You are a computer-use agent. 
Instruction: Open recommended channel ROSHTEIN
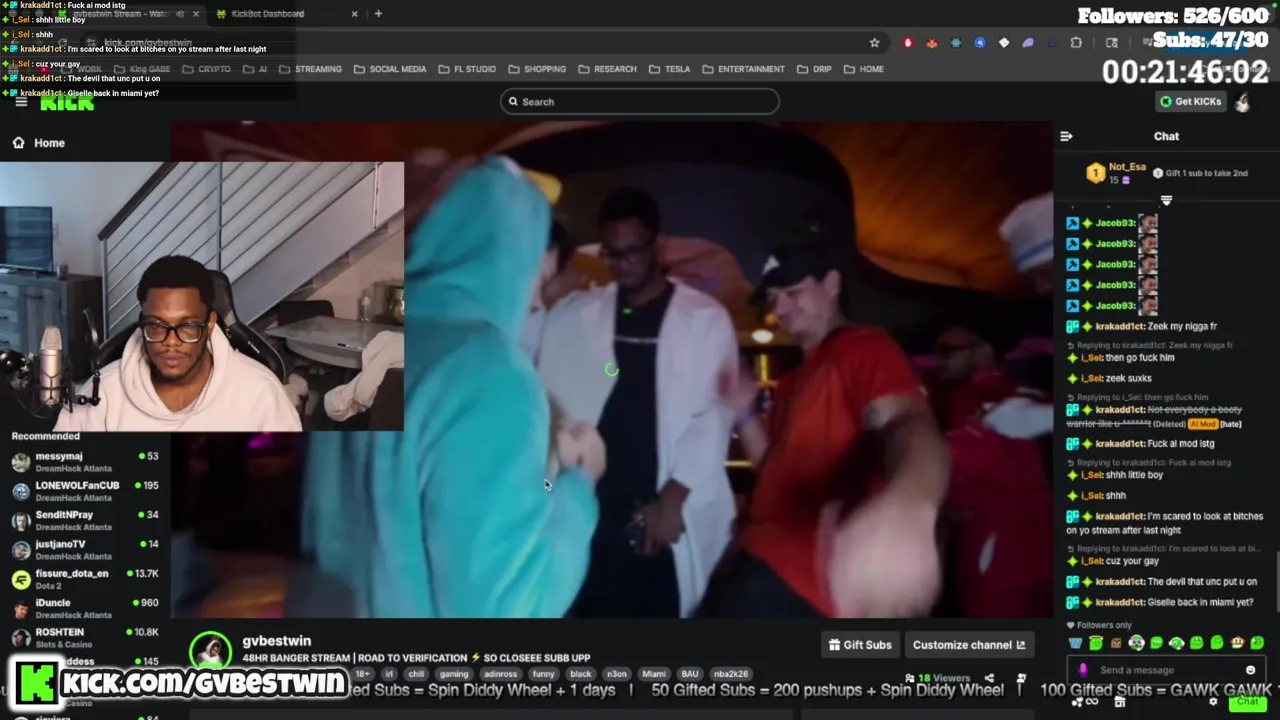(x=85, y=637)
